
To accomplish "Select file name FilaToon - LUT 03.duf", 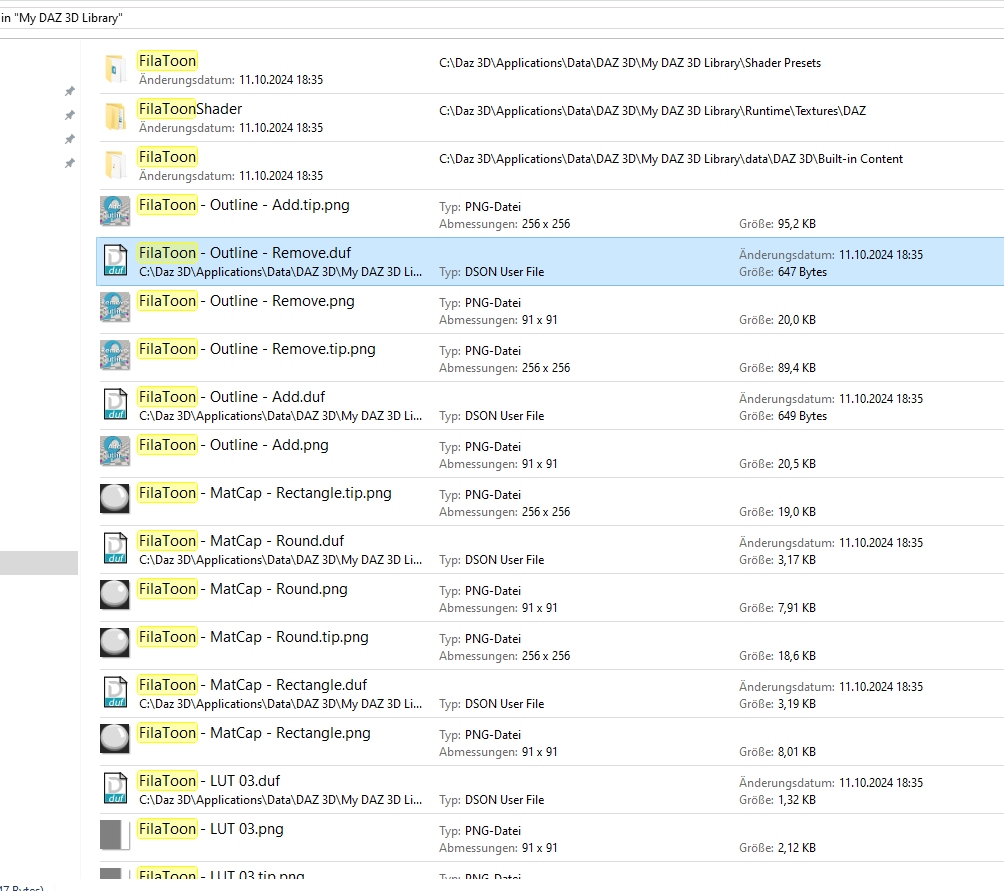I will pyautogui.click(x=209, y=781).
